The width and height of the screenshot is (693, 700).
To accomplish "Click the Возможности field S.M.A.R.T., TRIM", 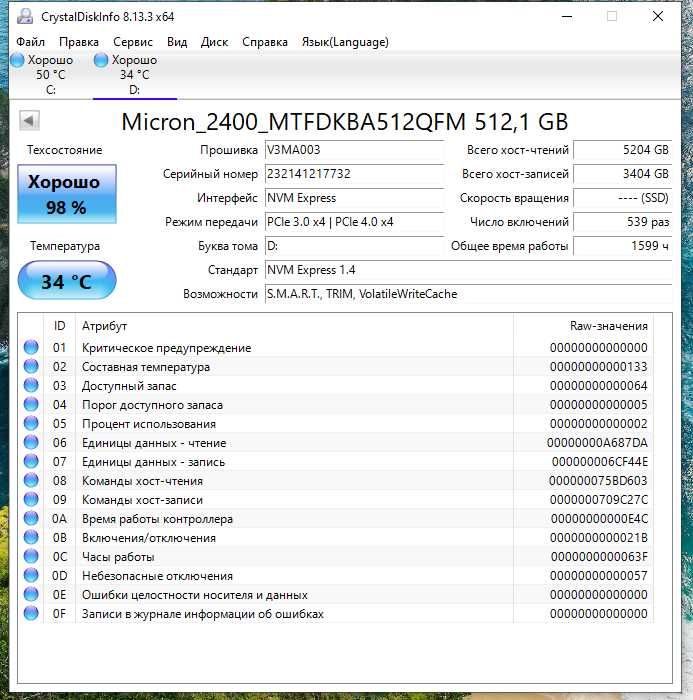I will 468,294.
